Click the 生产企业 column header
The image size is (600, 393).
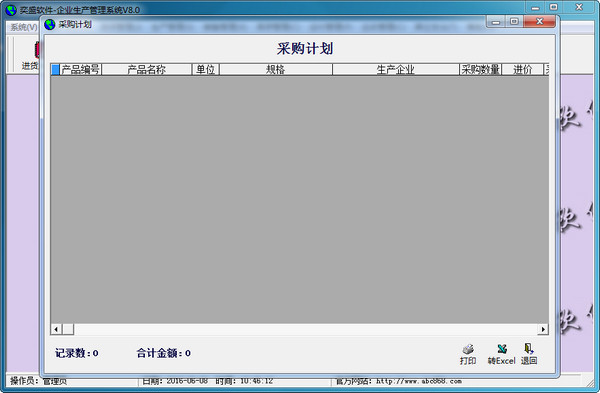coord(396,70)
